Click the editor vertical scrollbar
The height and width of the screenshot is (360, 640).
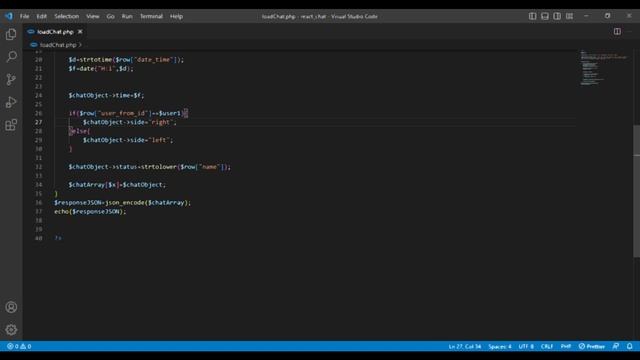[637, 191]
